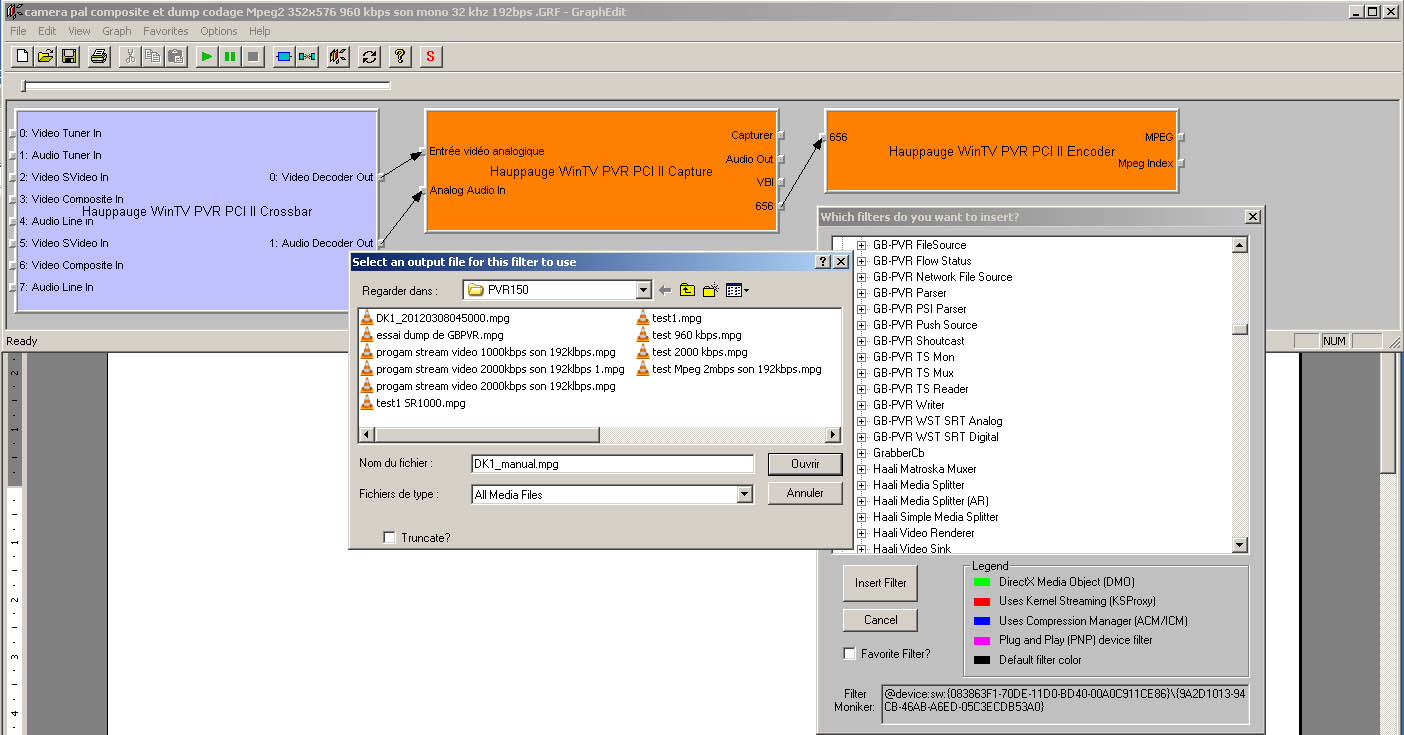Screen dimensions: 1404x735
Task: Open the Fichiers de type dropdown
Action: pos(743,494)
